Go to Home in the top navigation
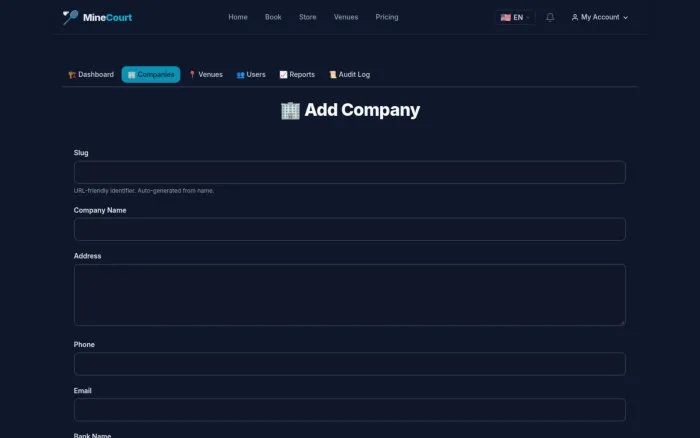The height and width of the screenshot is (438, 700). 238,17
